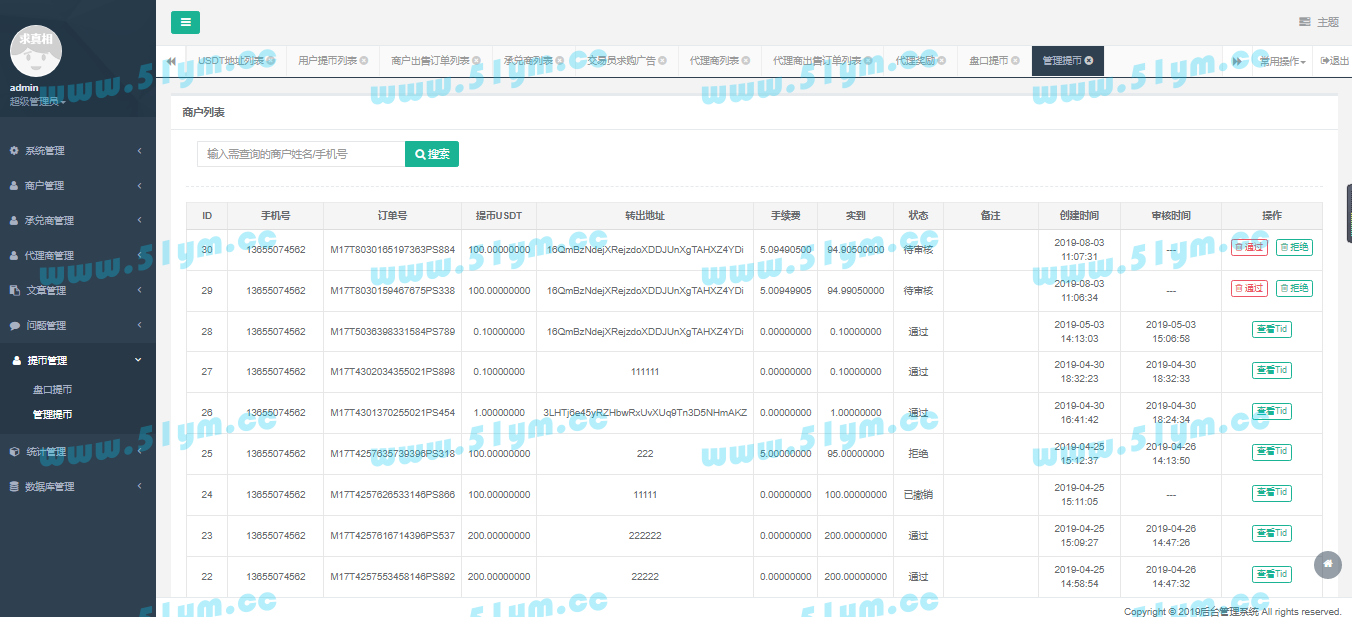Close the 代理商列表 tab
Viewport: 1352px width, 617px height.
pyautogui.click(x=746, y=61)
